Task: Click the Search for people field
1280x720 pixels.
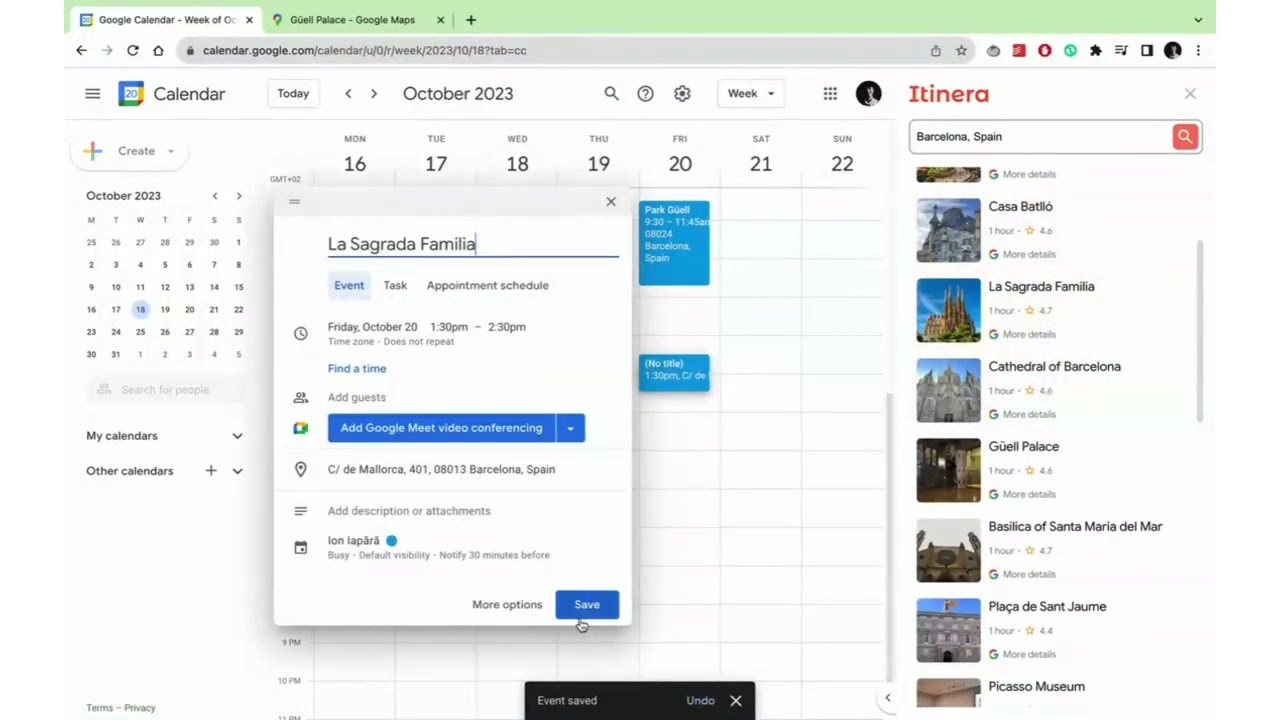Action: pyautogui.click(x=165, y=390)
